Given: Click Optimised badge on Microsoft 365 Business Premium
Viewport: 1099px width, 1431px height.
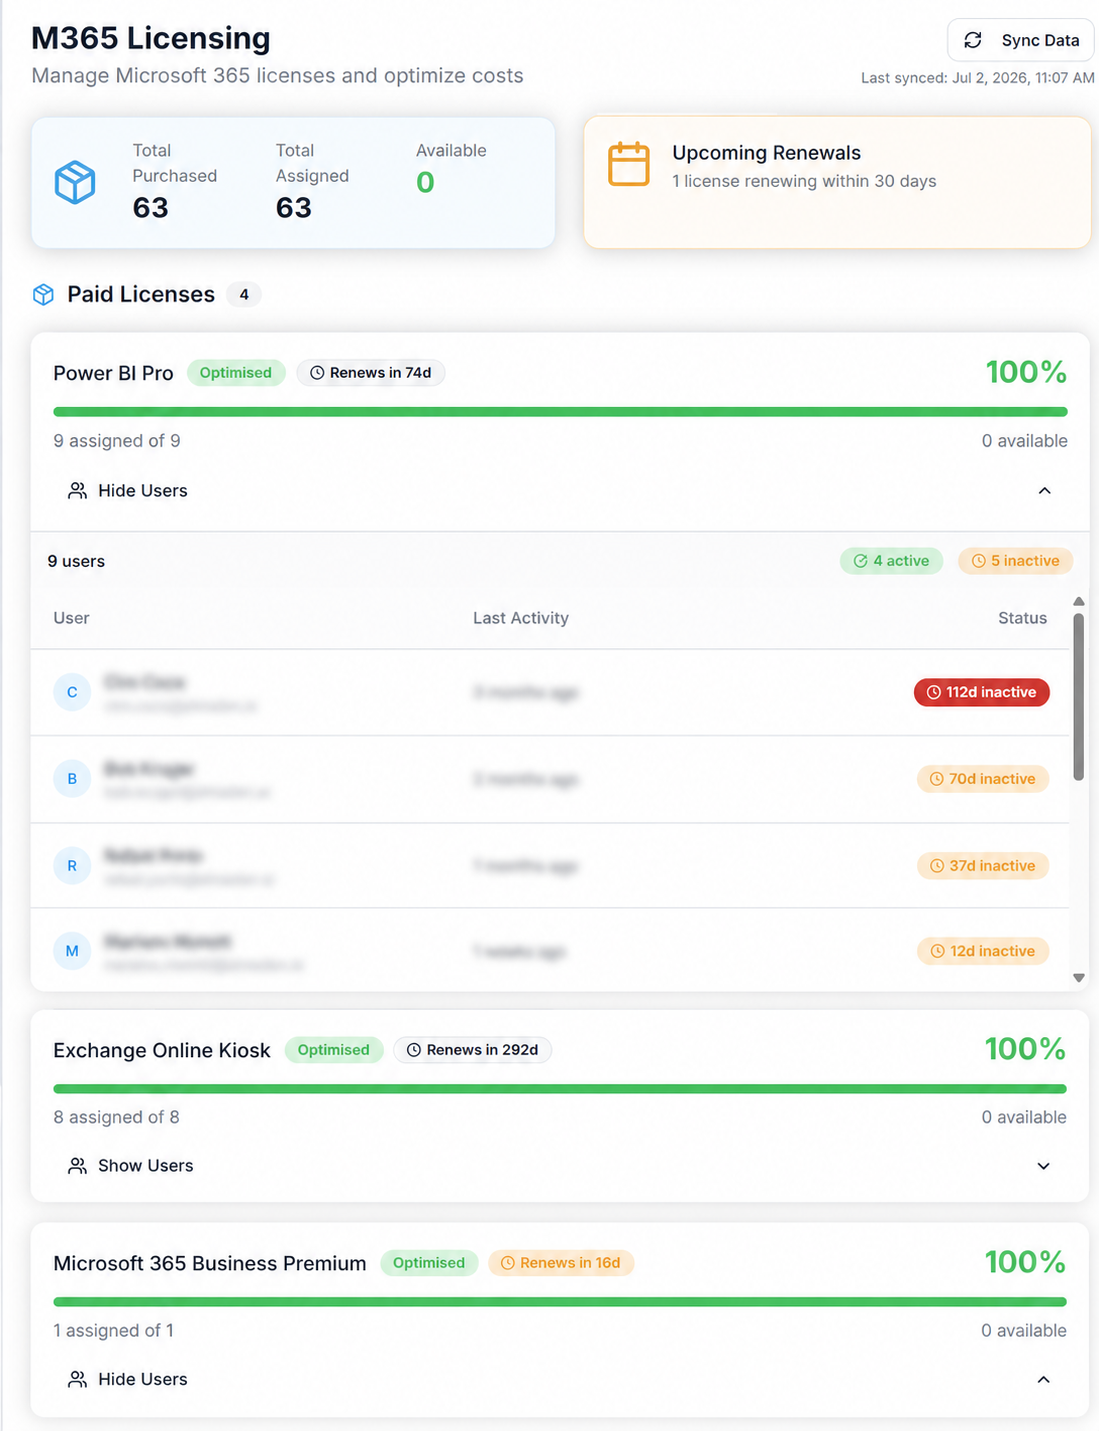Looking at the screenshot, I should 429,1263.
